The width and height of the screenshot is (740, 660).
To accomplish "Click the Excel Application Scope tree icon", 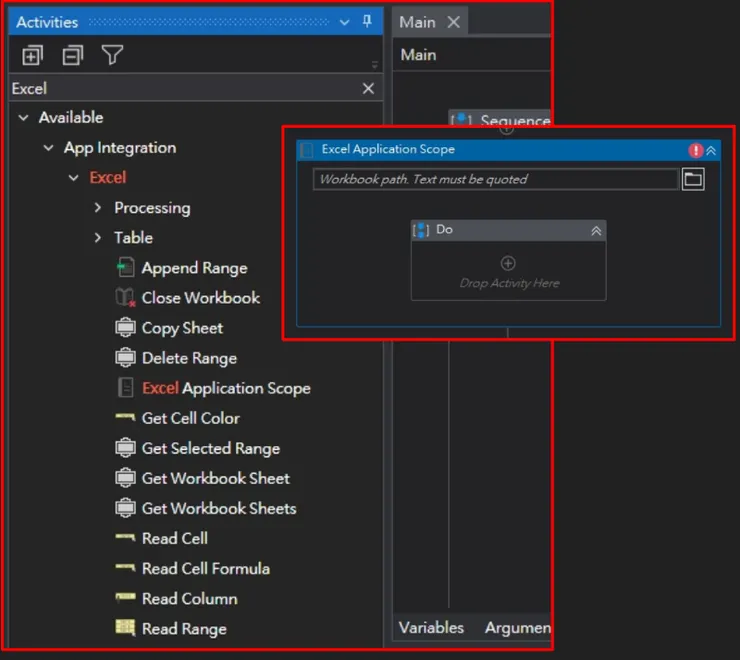I will coord(125,388).
